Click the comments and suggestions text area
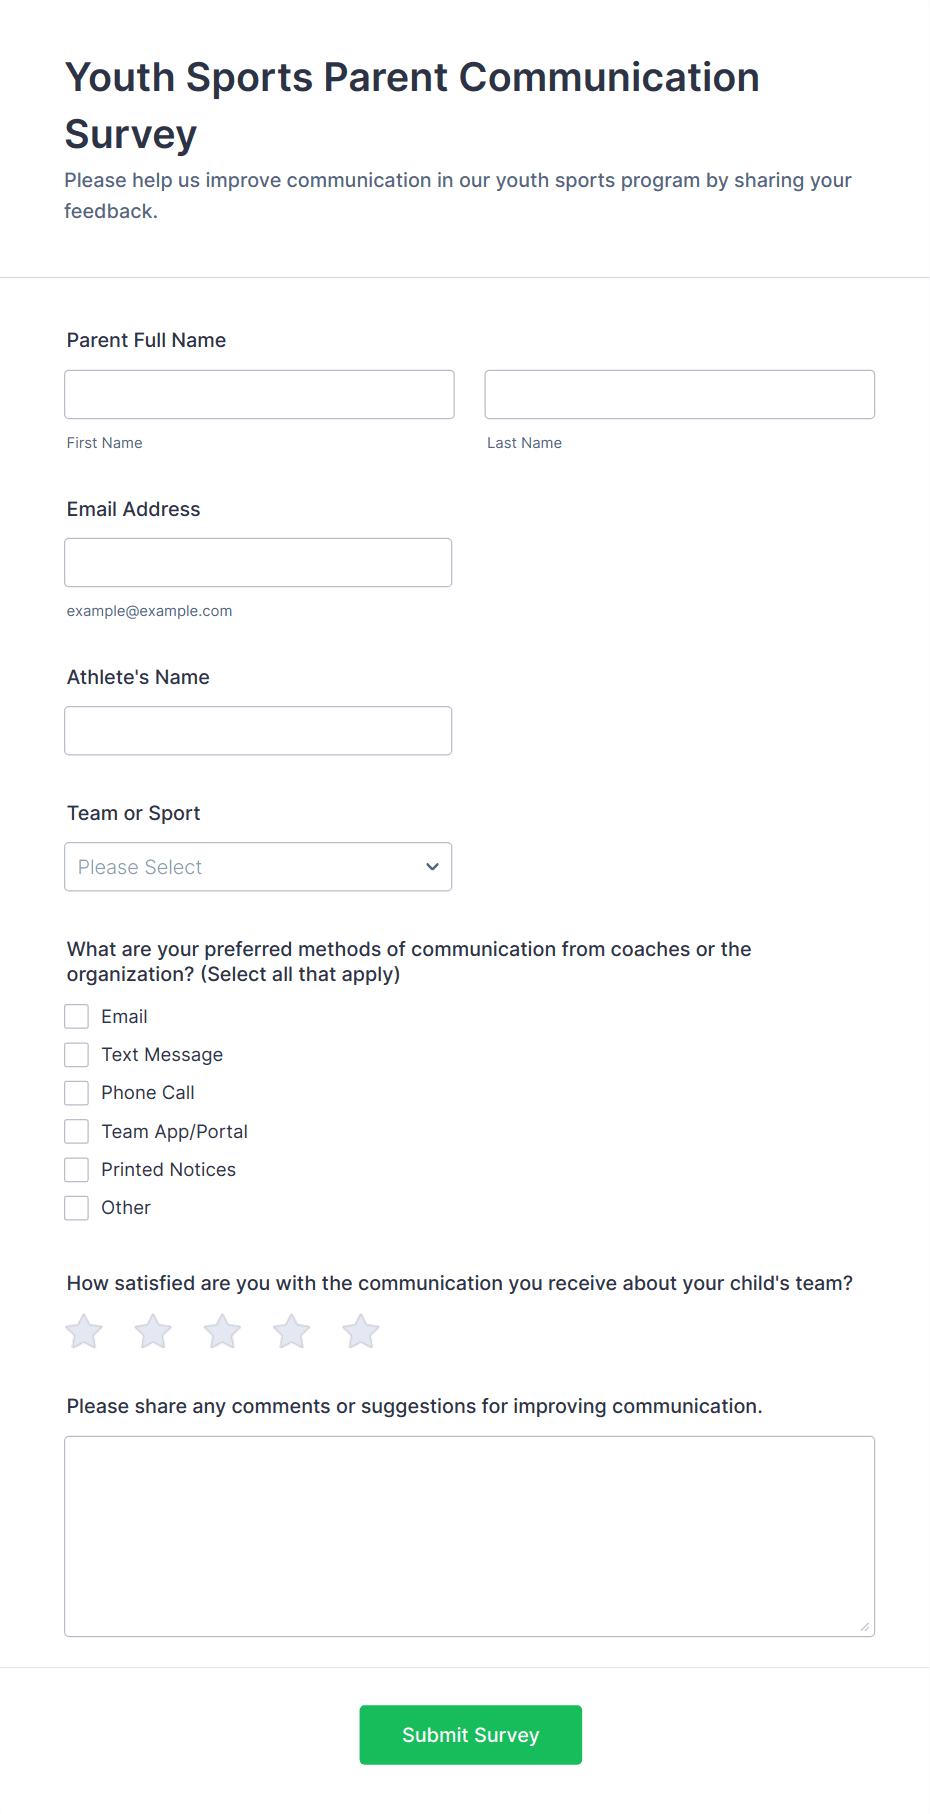930x1814 pixels. point(470,1537)
